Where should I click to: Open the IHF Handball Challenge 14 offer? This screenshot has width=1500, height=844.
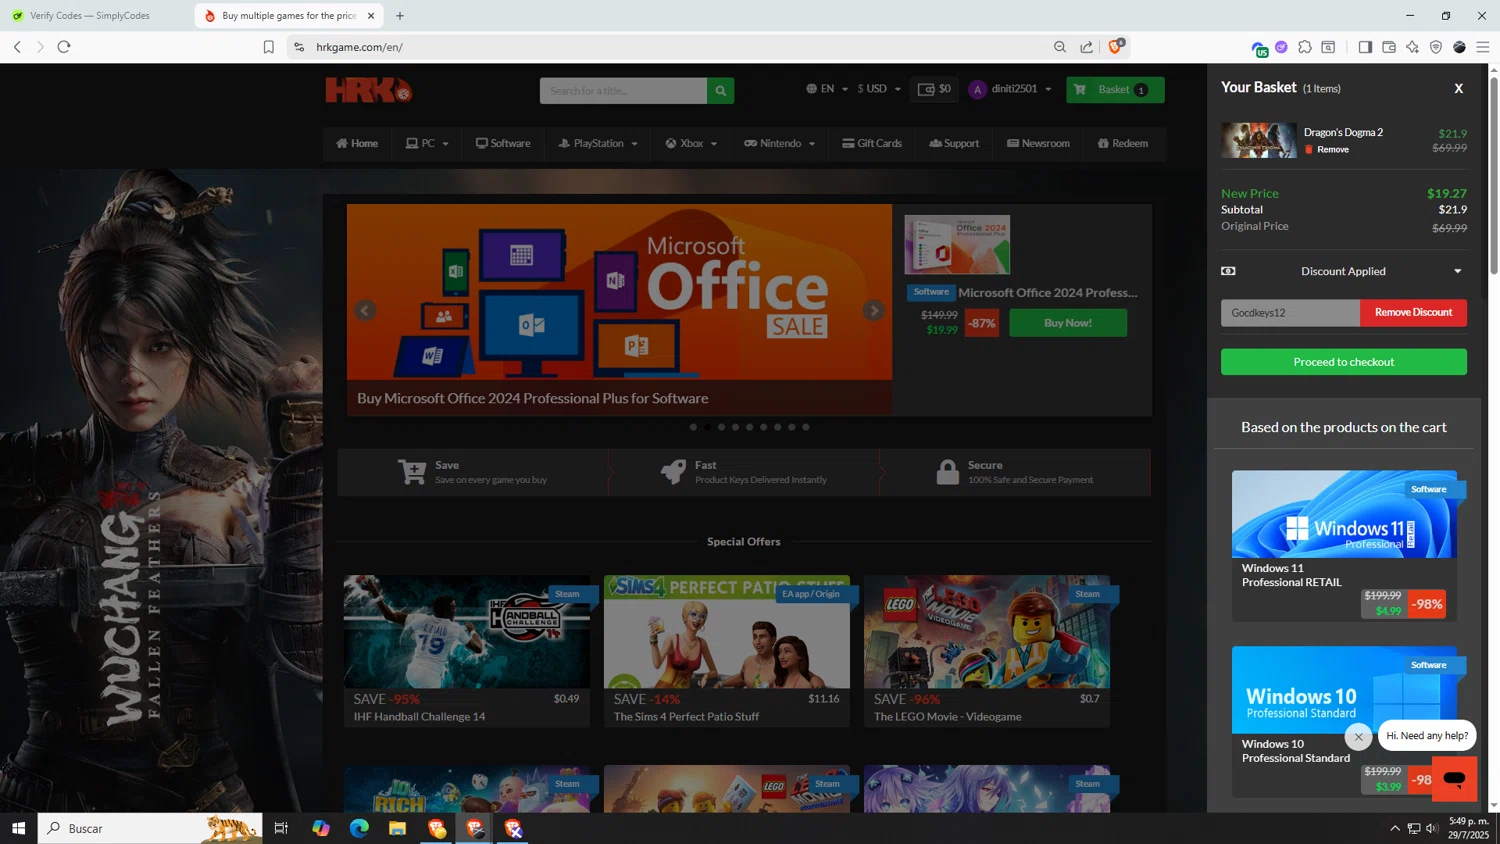467,651
